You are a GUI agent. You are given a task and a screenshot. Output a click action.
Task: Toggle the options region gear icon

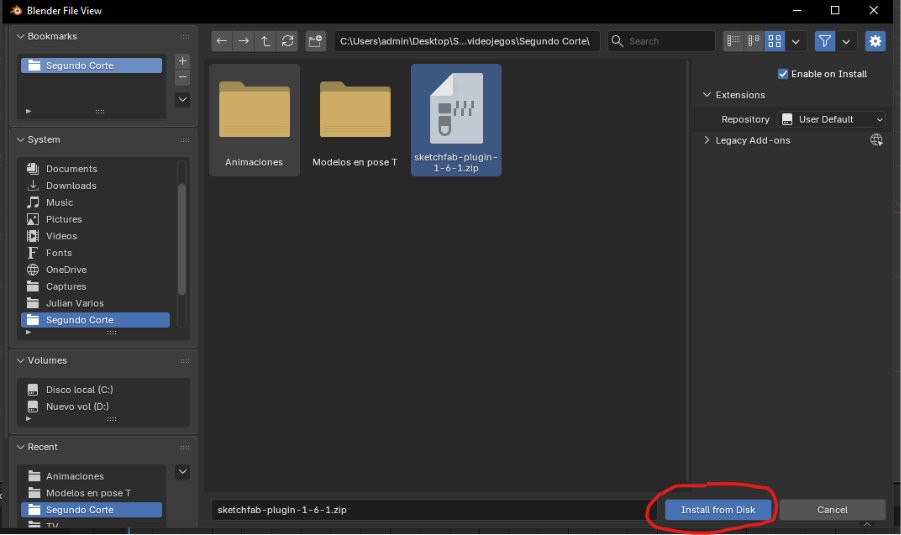[875, 41]
